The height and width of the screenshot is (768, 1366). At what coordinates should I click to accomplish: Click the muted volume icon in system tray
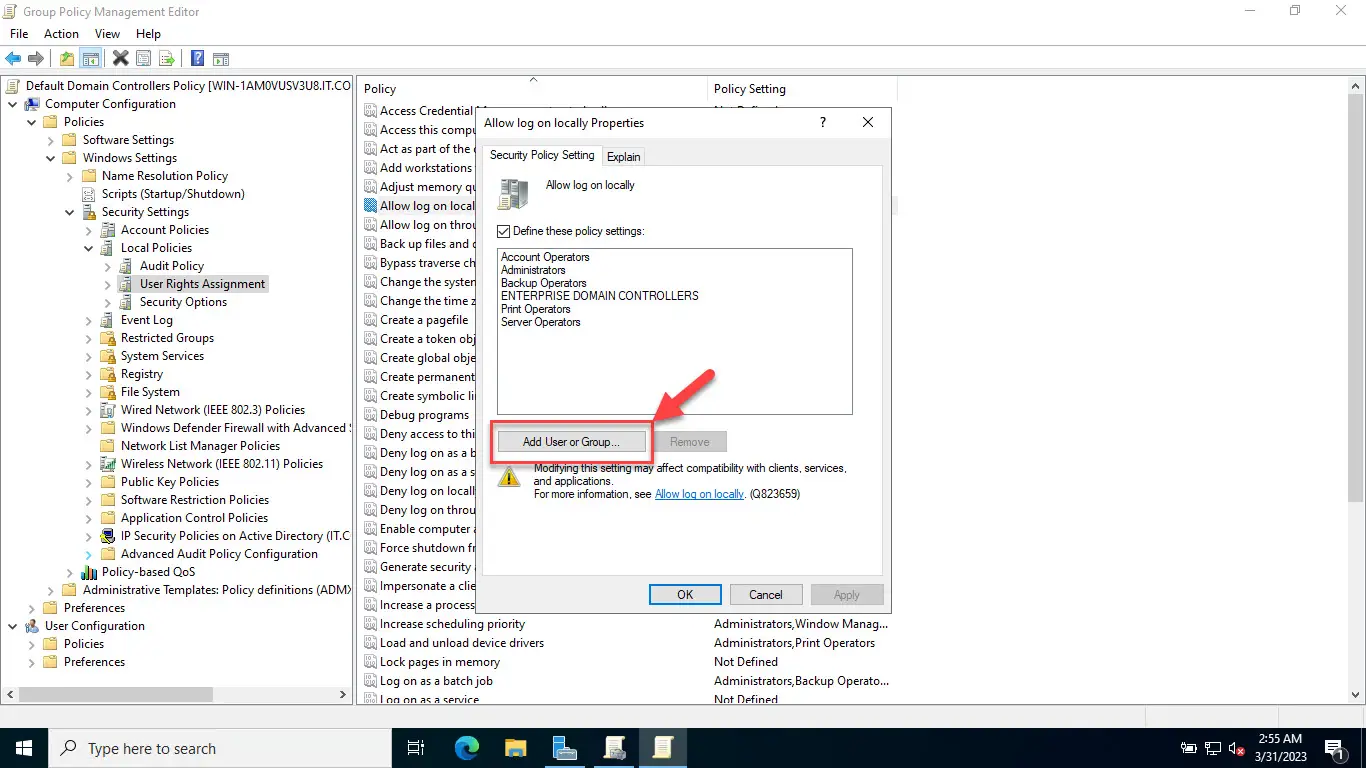[1237, 748]
